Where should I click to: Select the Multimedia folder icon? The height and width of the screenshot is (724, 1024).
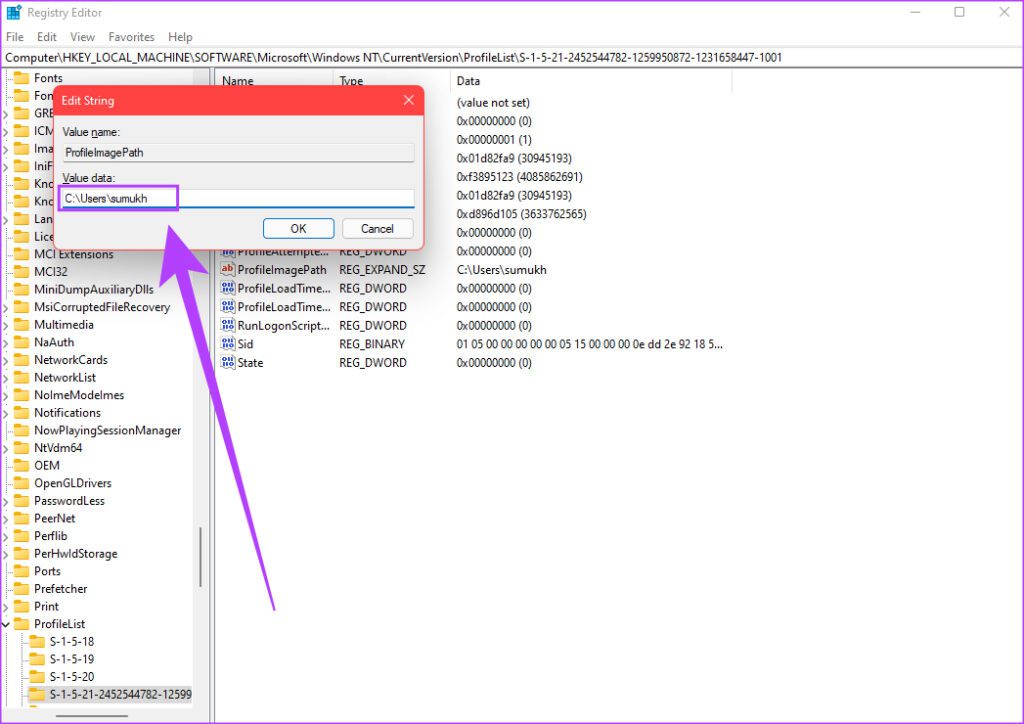click(x=22, y=324)
